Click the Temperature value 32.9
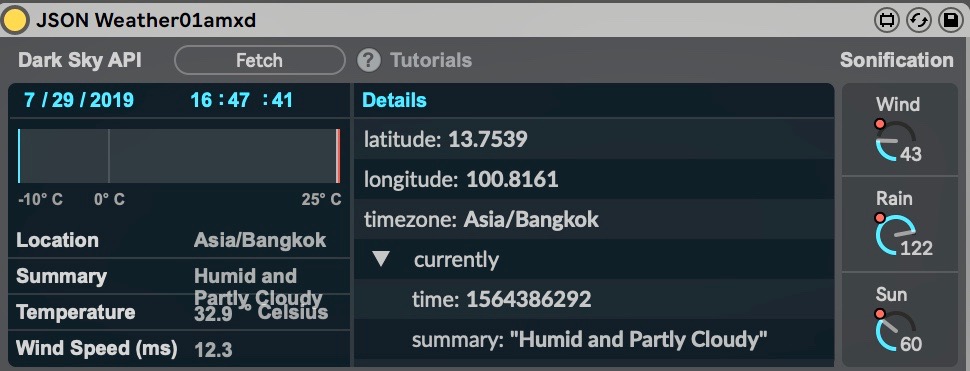 click(213, 314)
